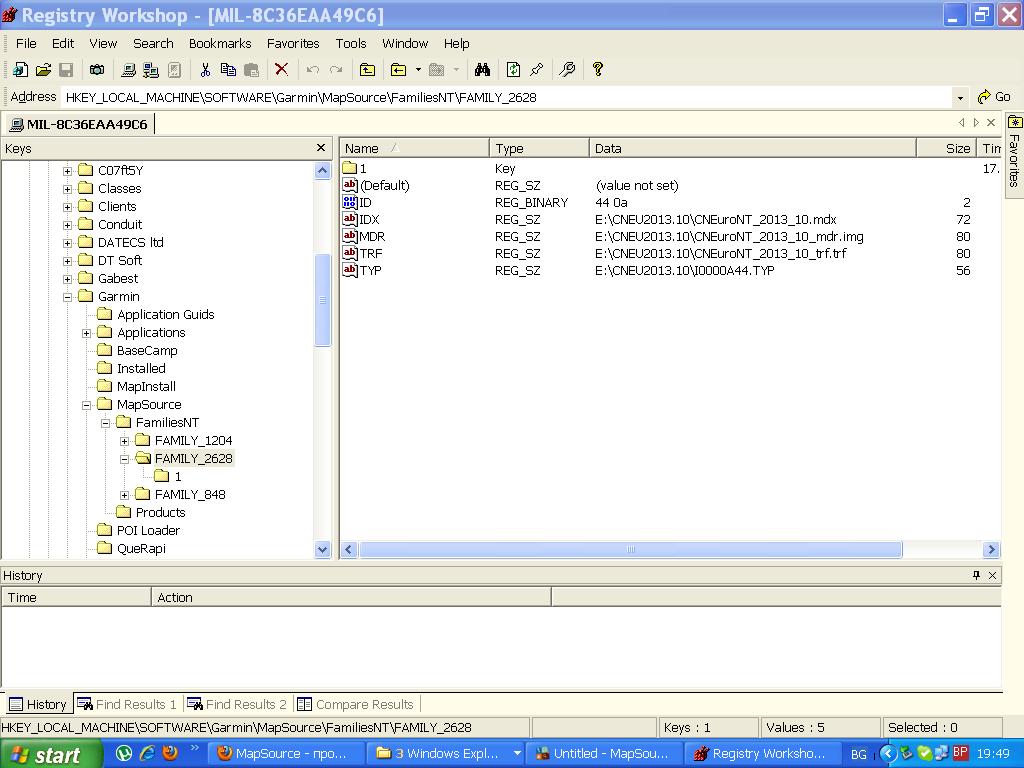Select the POI Loader key in tree
This screenshot has height=768, width=1024.
(148, 531)
